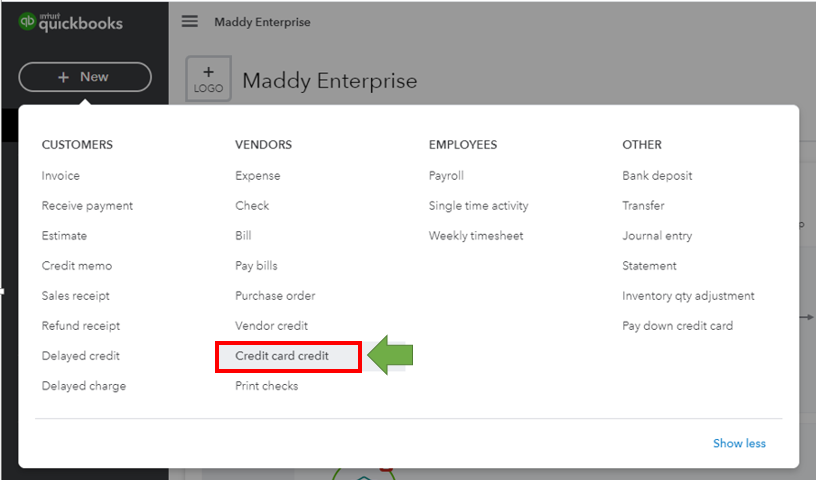Add a company logo placeholder
The height and width of the screenshot is (480, 816).
coord(208,79)
